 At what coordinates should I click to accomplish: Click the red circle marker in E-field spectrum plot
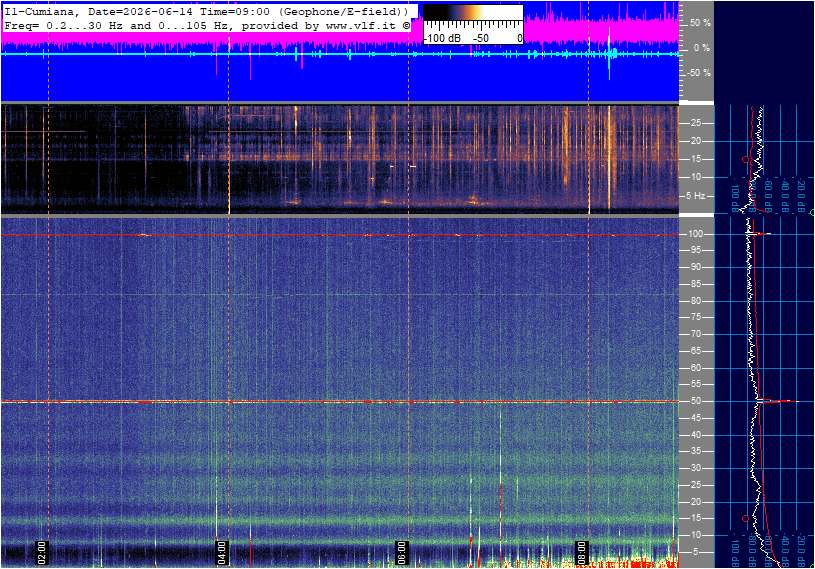click(x=745, y=518)
